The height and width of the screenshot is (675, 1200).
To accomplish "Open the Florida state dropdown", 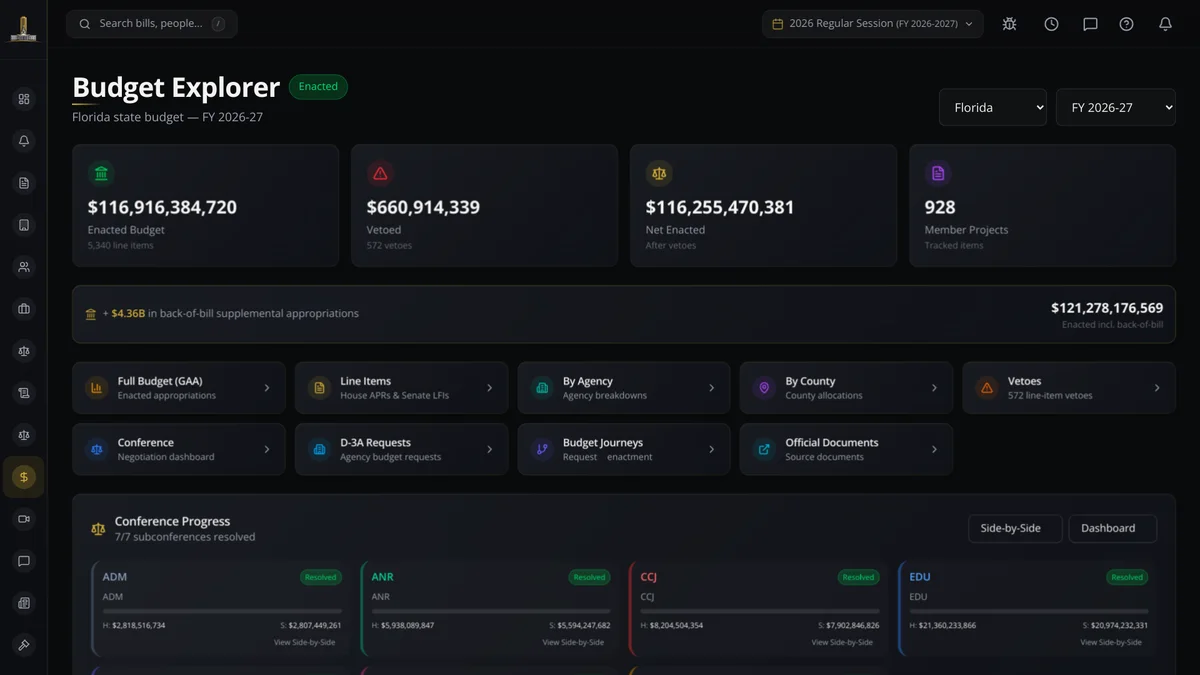I will click(x=993, y=107).
